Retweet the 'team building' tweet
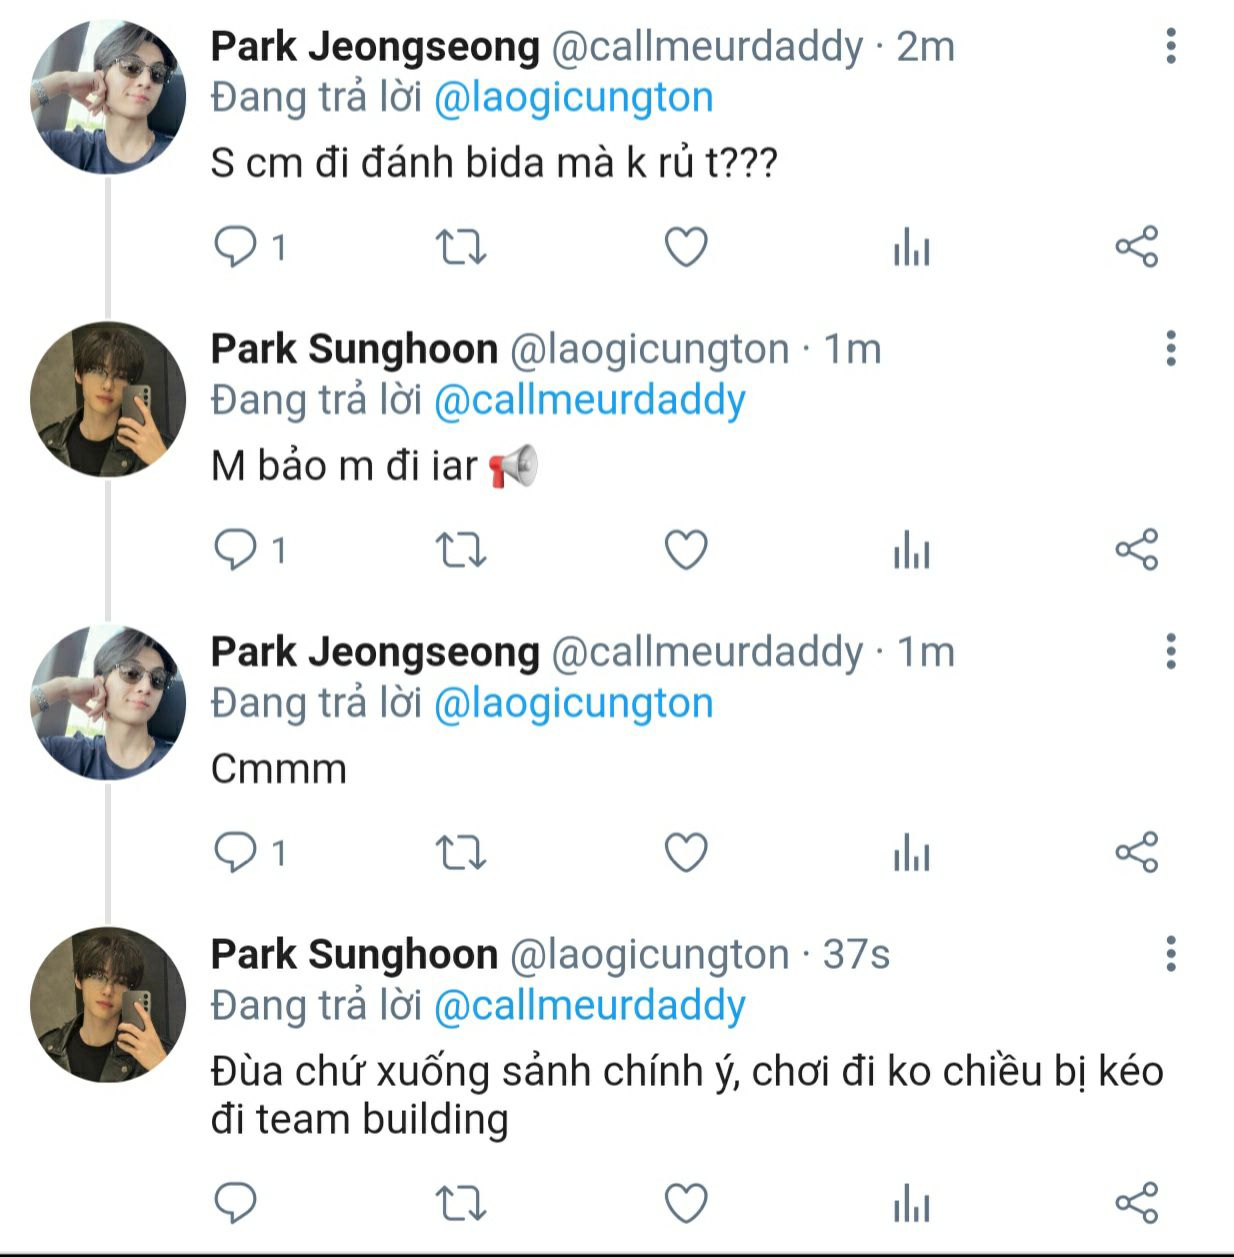The width and height of the screenshot is (1234, 1257). (x=461, y=1202)
